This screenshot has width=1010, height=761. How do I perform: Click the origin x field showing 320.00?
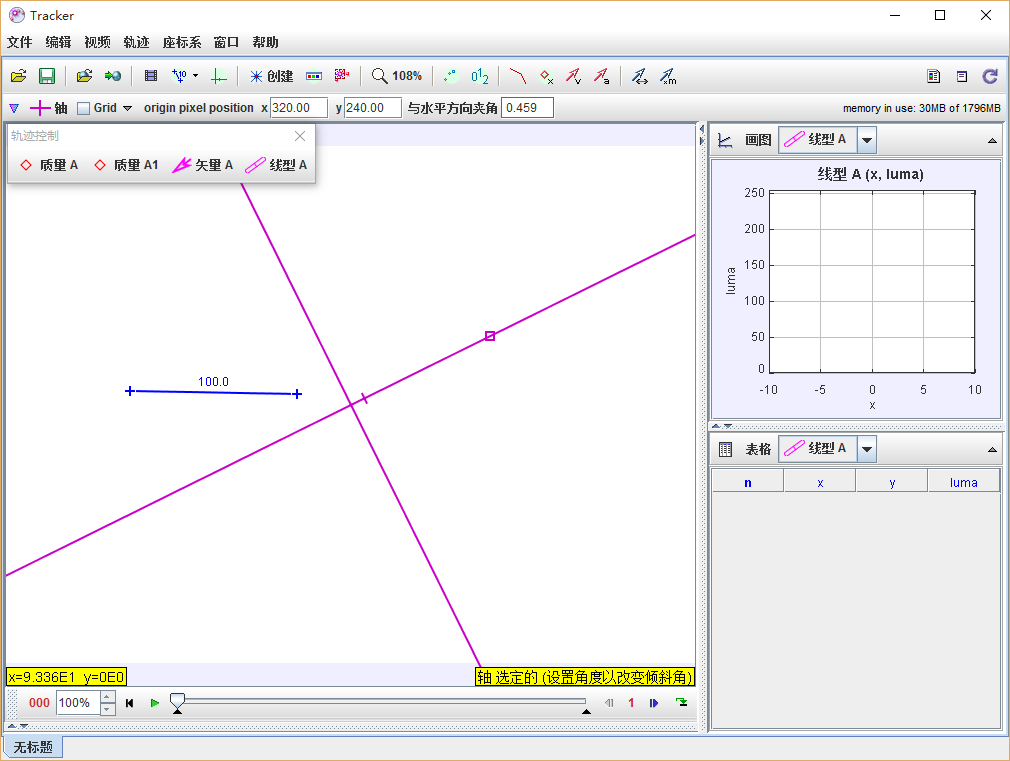point(298,108)
